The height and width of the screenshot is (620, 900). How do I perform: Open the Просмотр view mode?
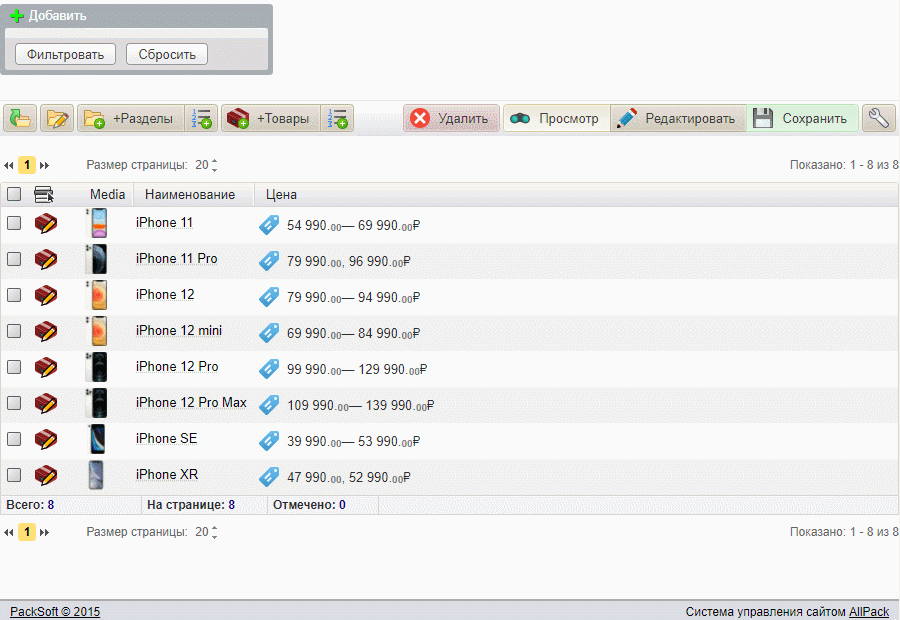point(557,118)
